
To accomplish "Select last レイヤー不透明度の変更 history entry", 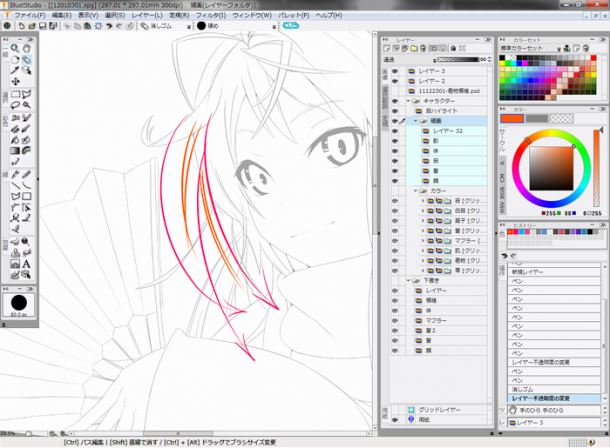I will coord(554,398).
